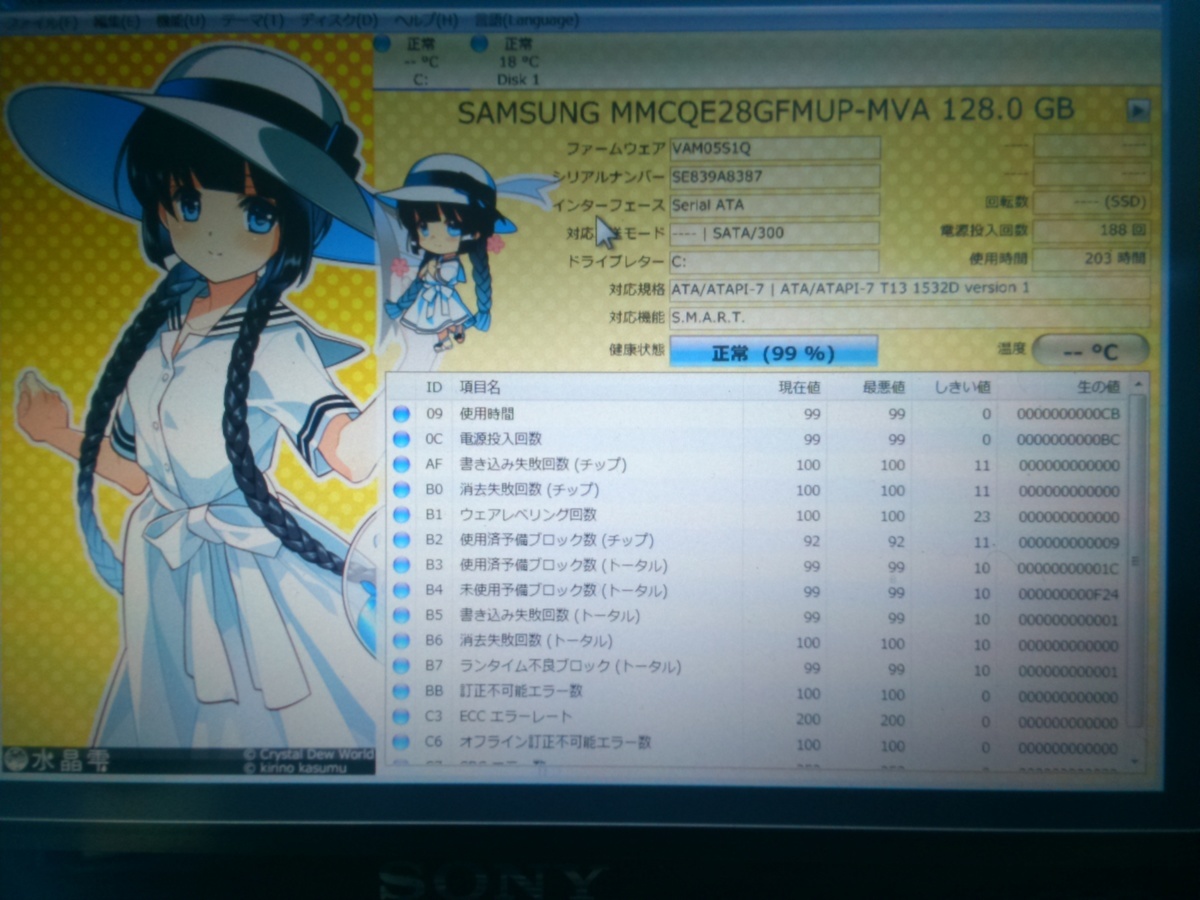
Task: Click the serial number field SE839A8387
Action: [774, 176]
